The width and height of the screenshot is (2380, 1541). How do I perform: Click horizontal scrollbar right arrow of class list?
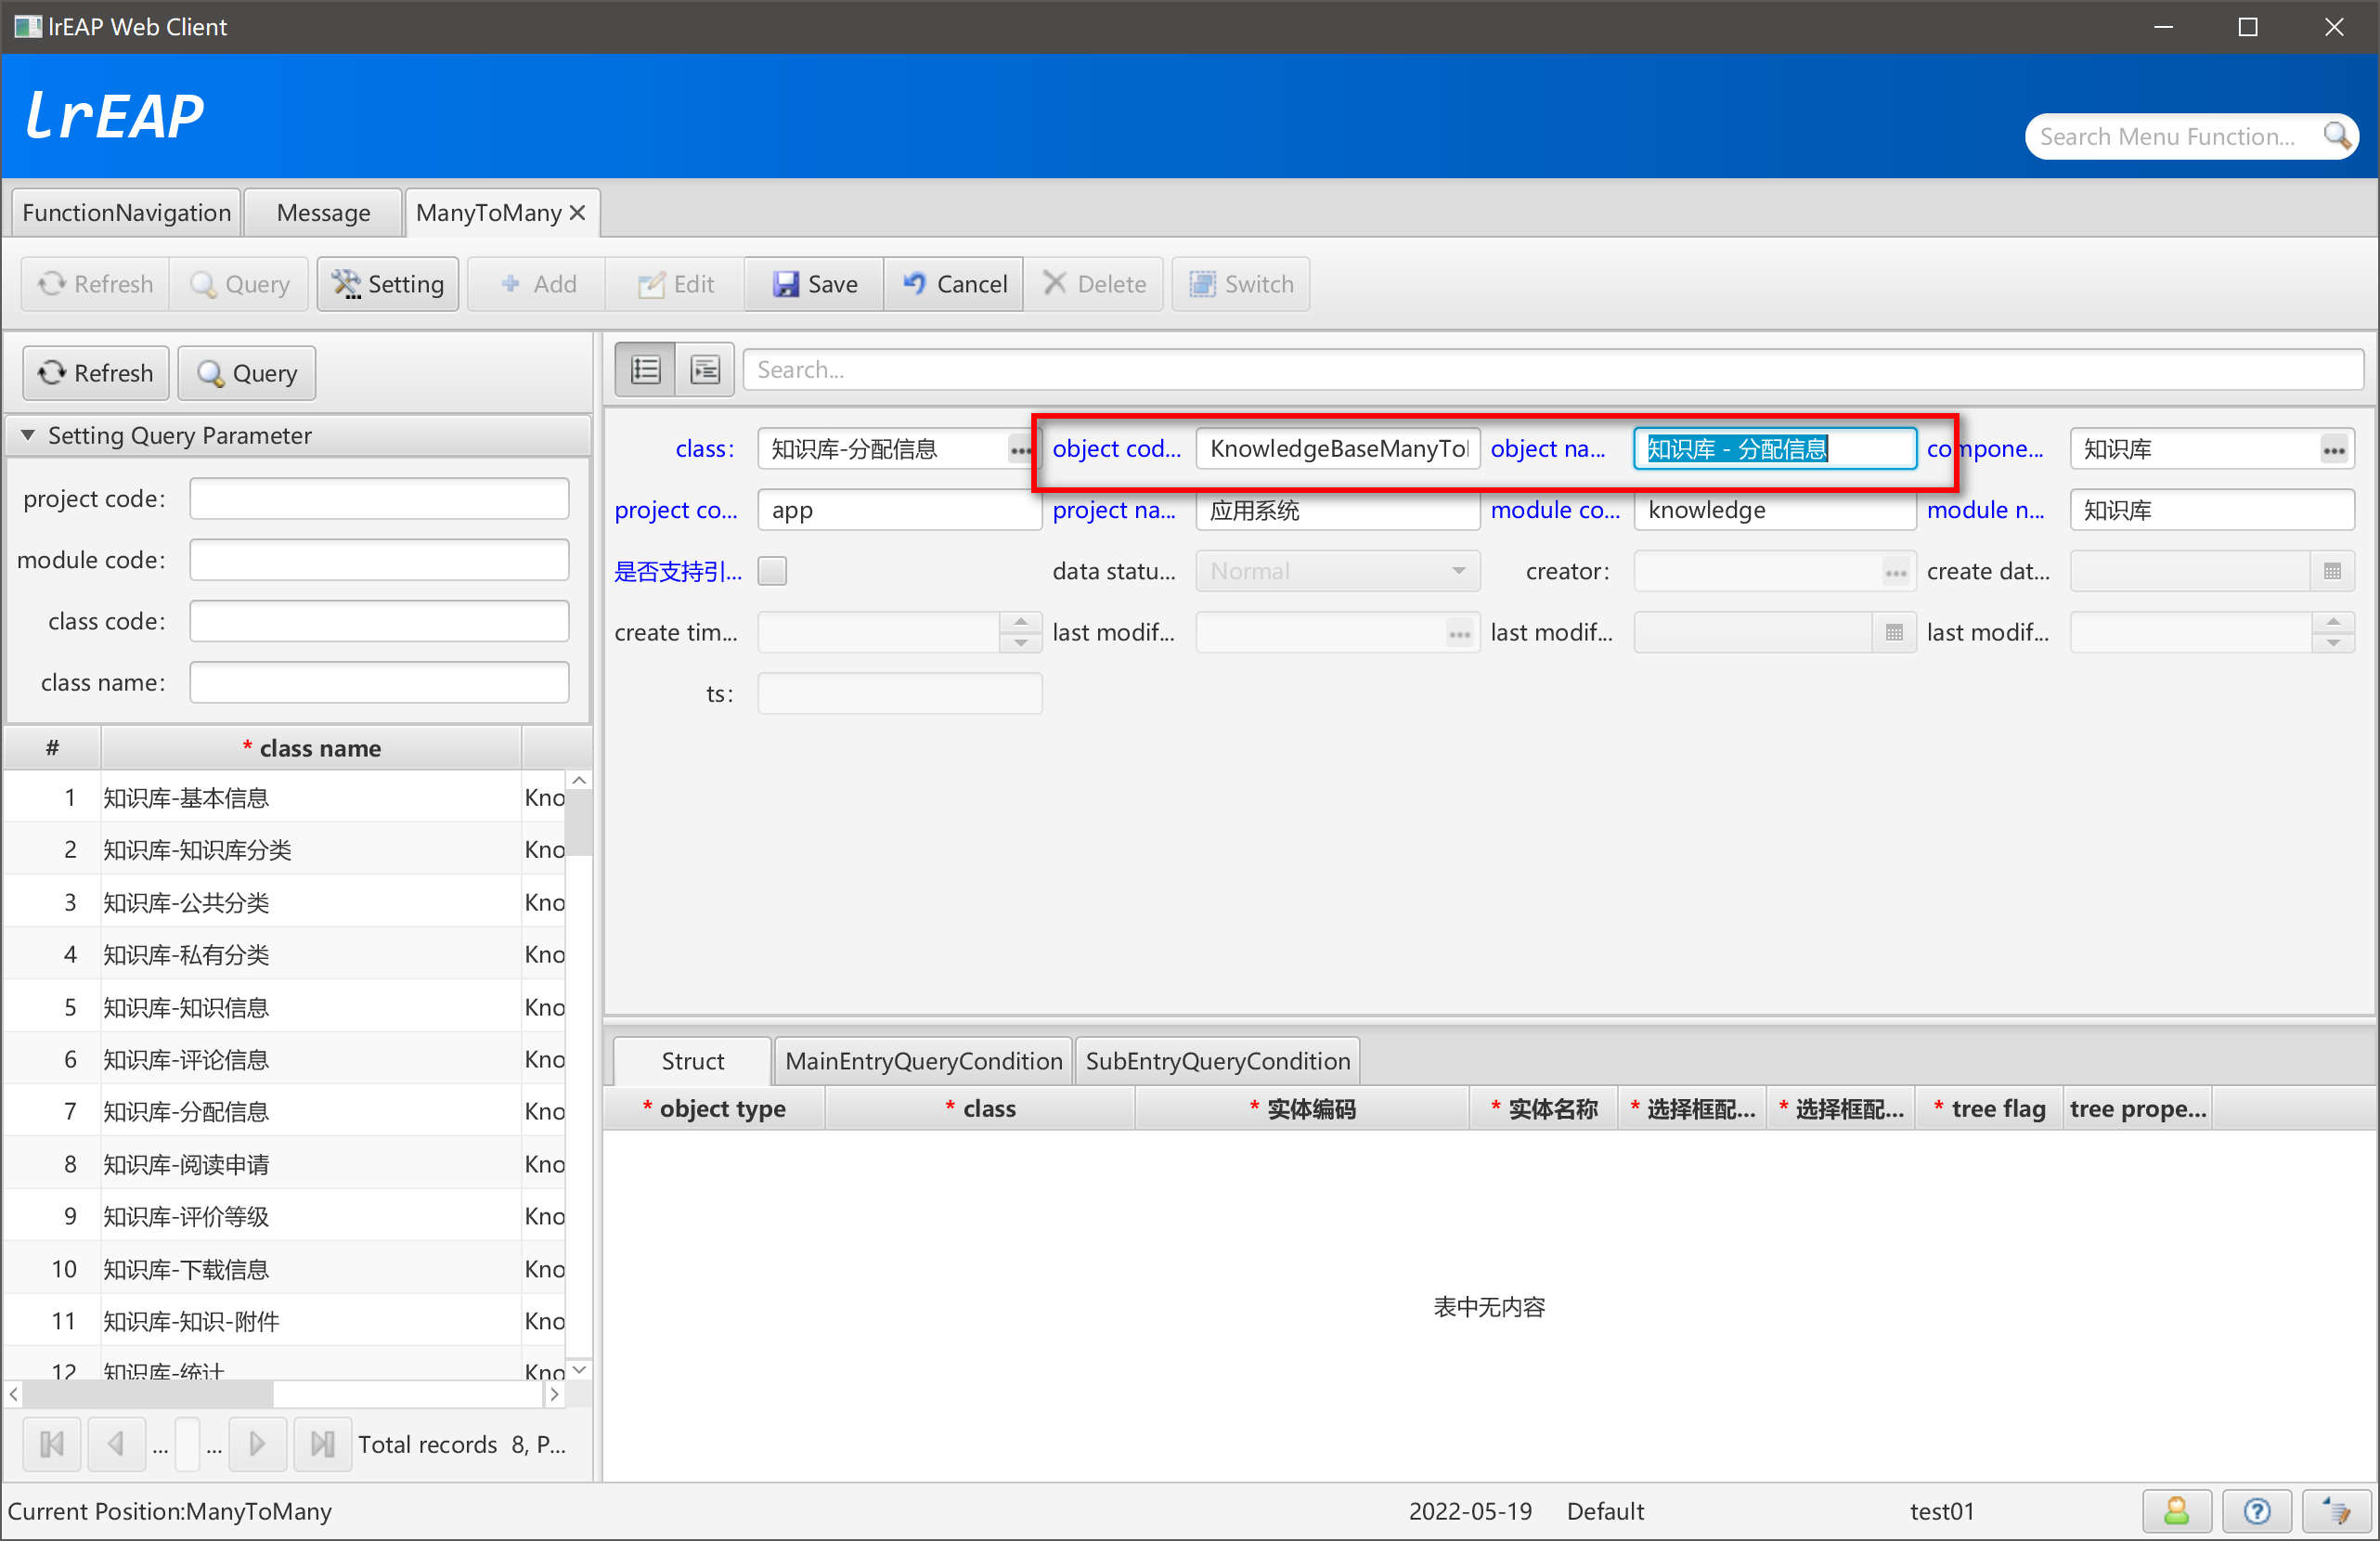point(555,1393)
